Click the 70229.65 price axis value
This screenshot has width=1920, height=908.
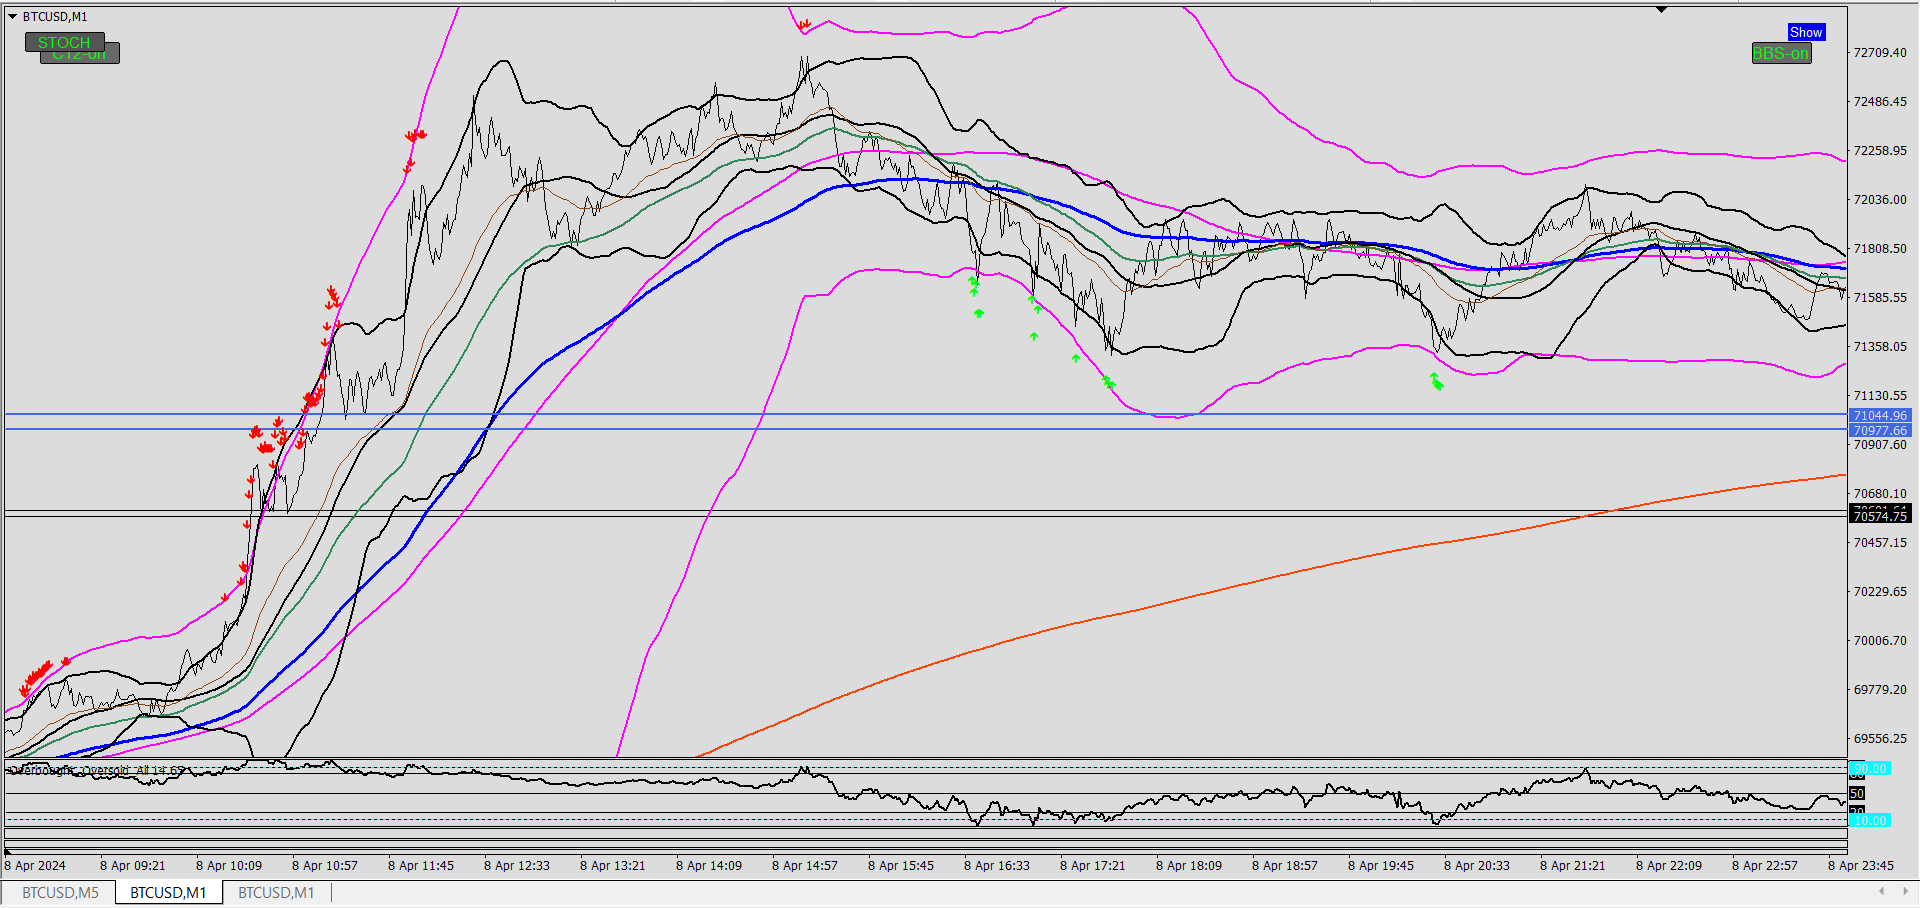(1880, 591)
